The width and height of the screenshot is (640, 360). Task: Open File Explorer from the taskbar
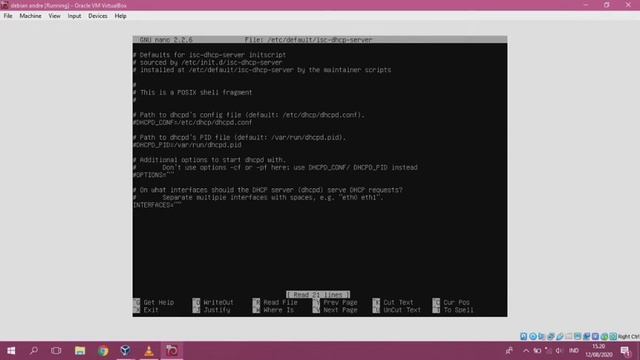(x=80, y=351)
